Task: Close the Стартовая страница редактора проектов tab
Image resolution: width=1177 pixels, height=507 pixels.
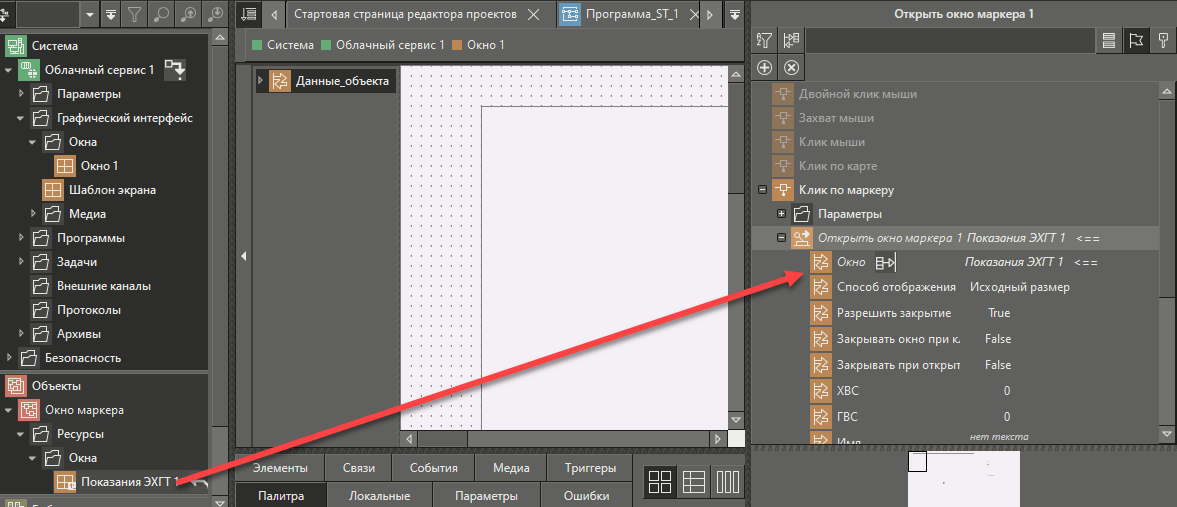Action: coord(533,15)
